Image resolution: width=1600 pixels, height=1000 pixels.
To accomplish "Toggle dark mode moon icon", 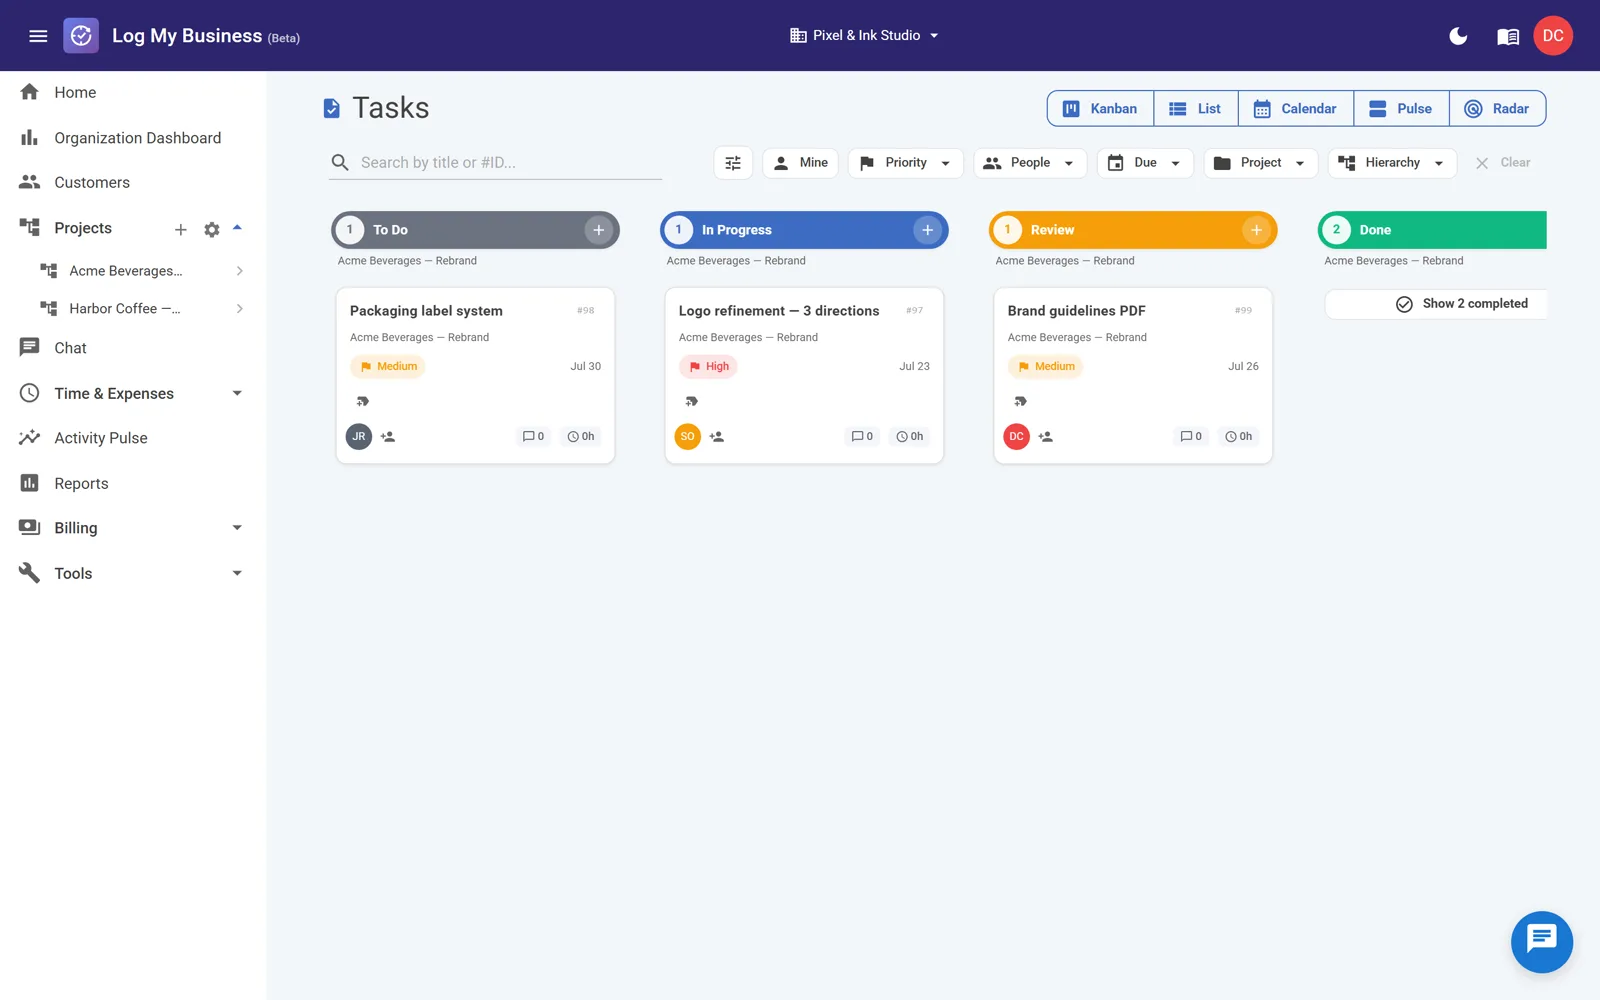I will (x=1458, y=36).
